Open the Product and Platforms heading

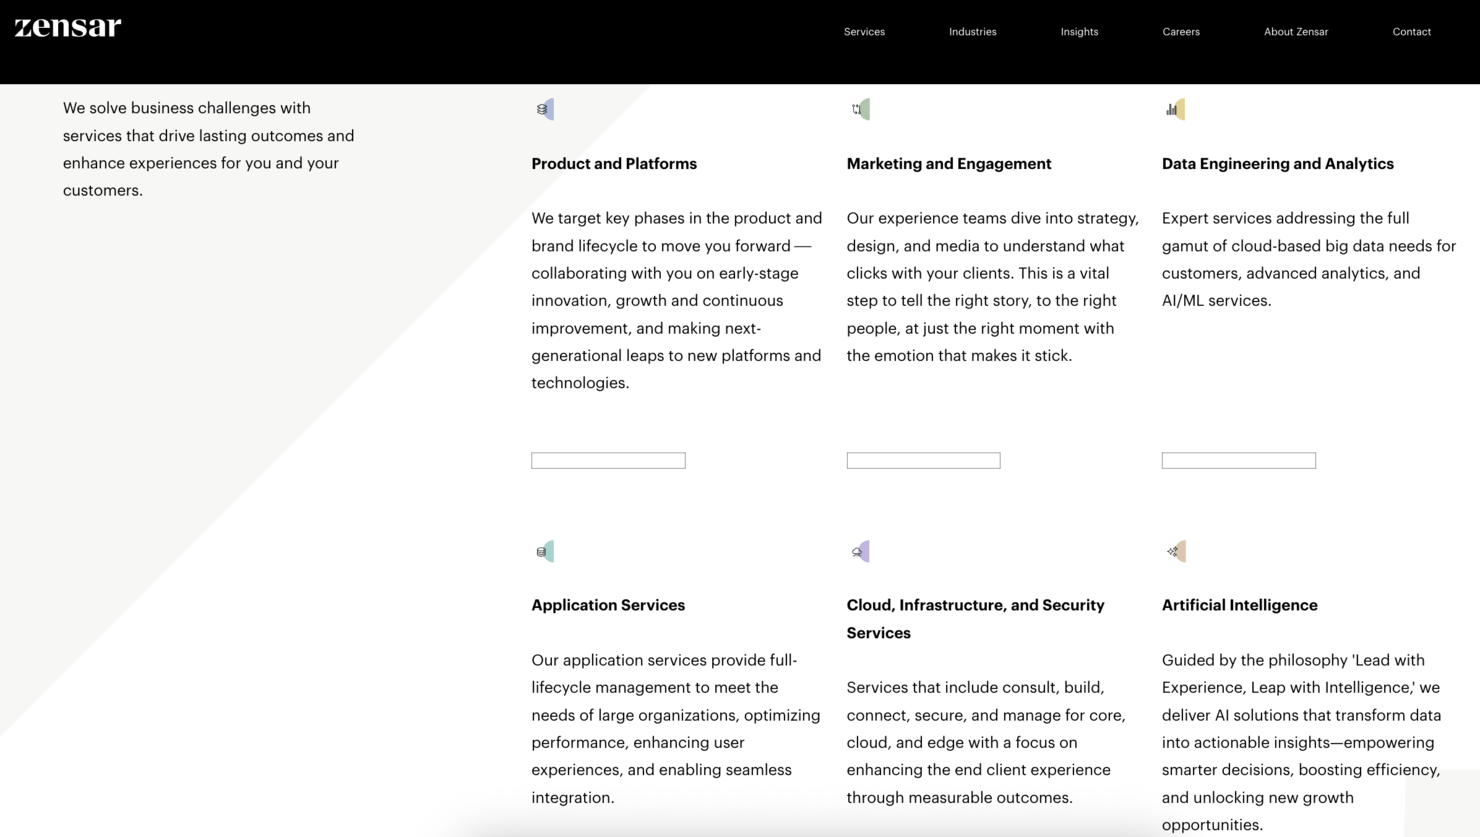[614, 164]
